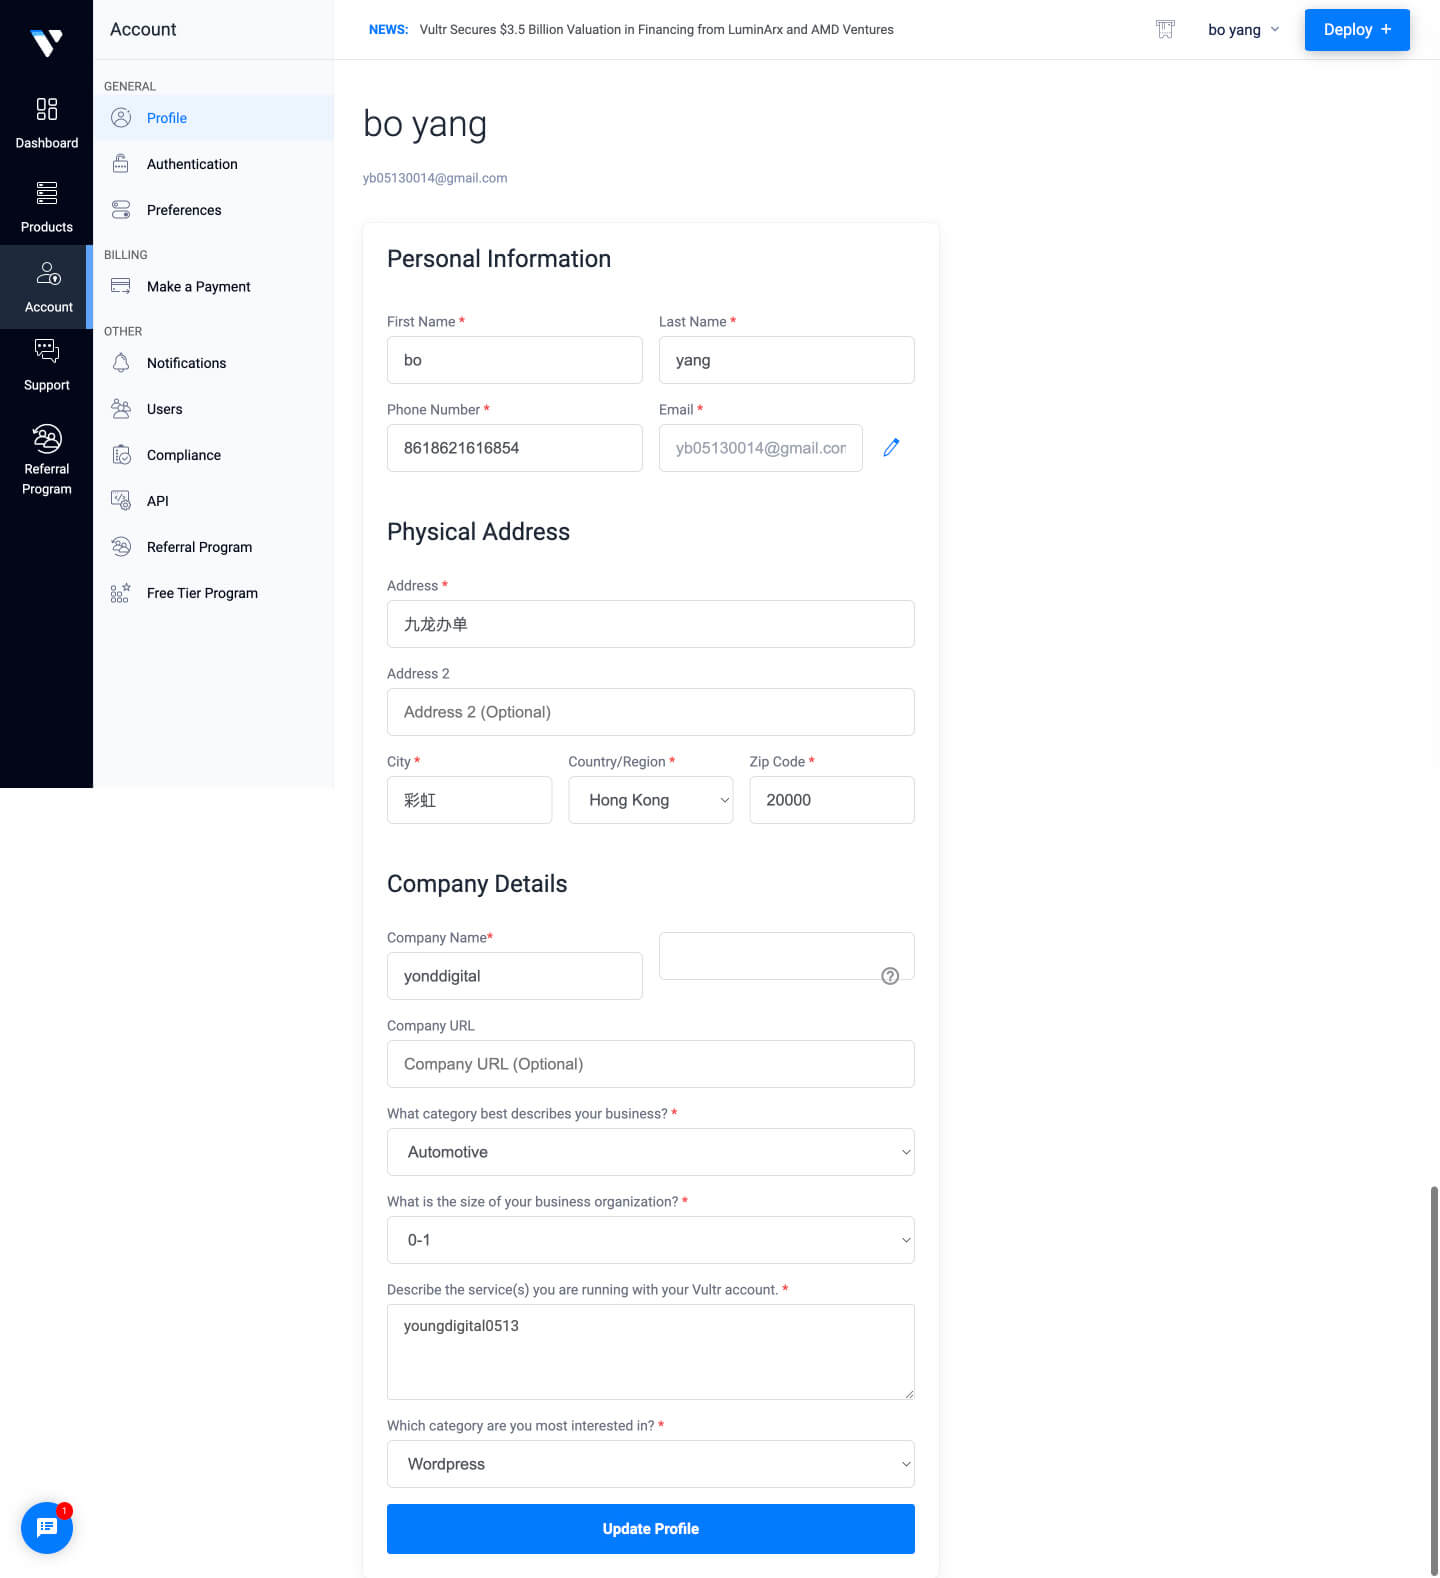
Task: Click the Make a Payment card icon
Action: pyautogui.click(x=121, y=286)
